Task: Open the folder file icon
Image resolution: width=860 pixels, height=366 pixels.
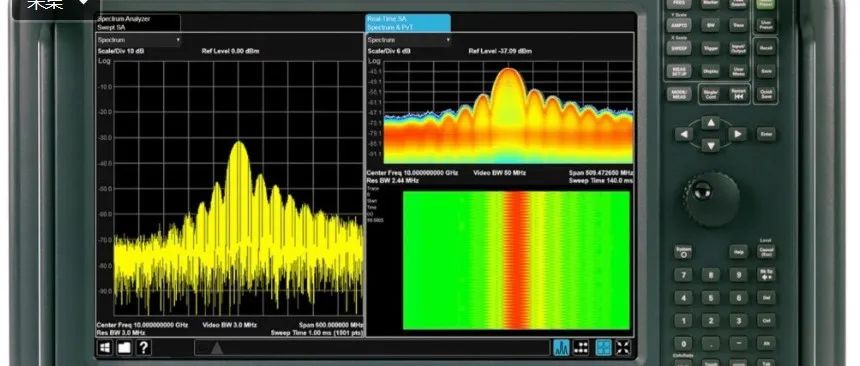Action: tap(124, 347)
